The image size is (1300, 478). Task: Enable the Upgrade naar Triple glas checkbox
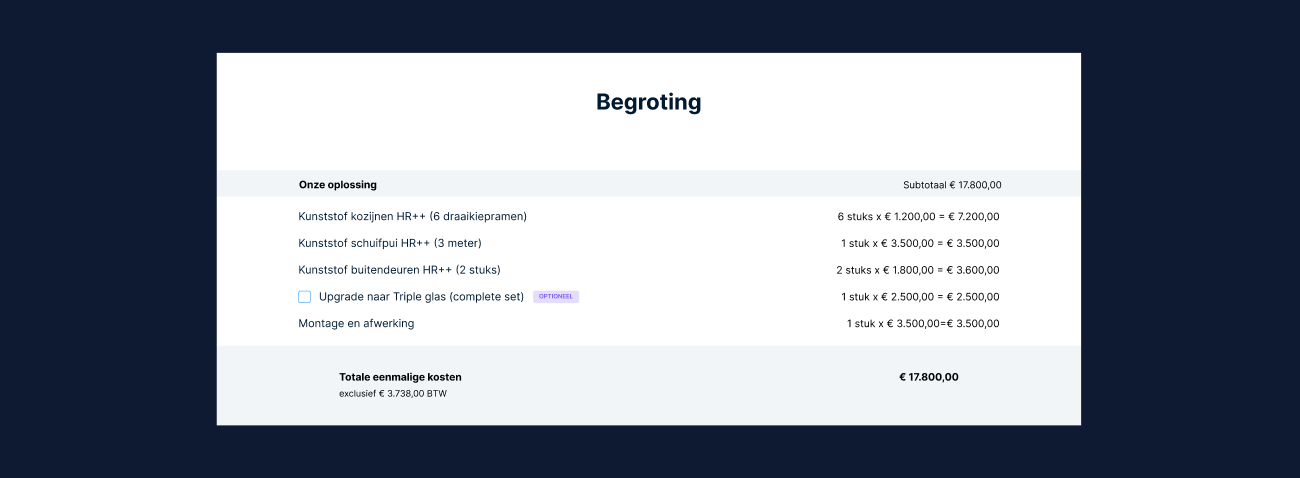coord(305,297)
